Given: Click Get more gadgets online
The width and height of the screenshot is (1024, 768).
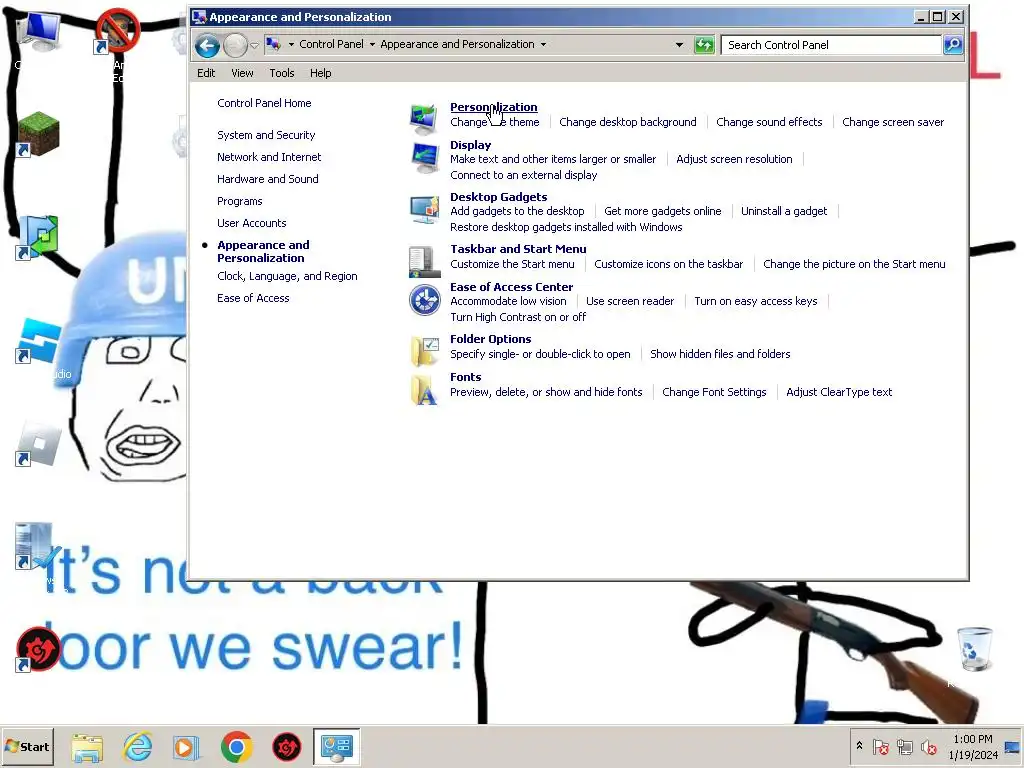Looking at the screenshot, I should (x=662, y=211).
